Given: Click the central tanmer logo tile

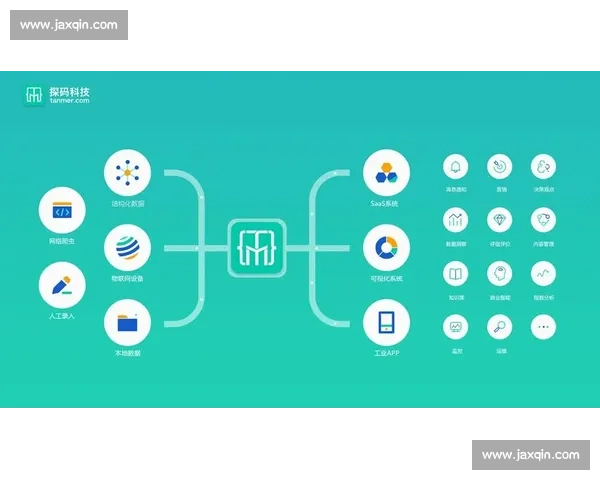Looking at the screenshot, I should click(257, 248).
